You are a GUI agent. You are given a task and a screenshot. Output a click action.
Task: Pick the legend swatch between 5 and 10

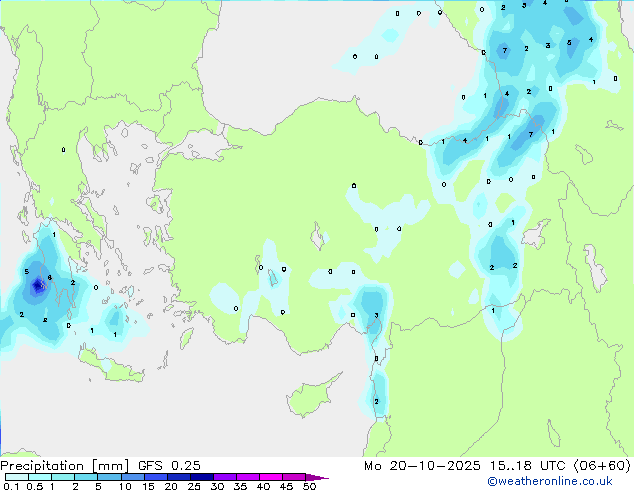109,477
